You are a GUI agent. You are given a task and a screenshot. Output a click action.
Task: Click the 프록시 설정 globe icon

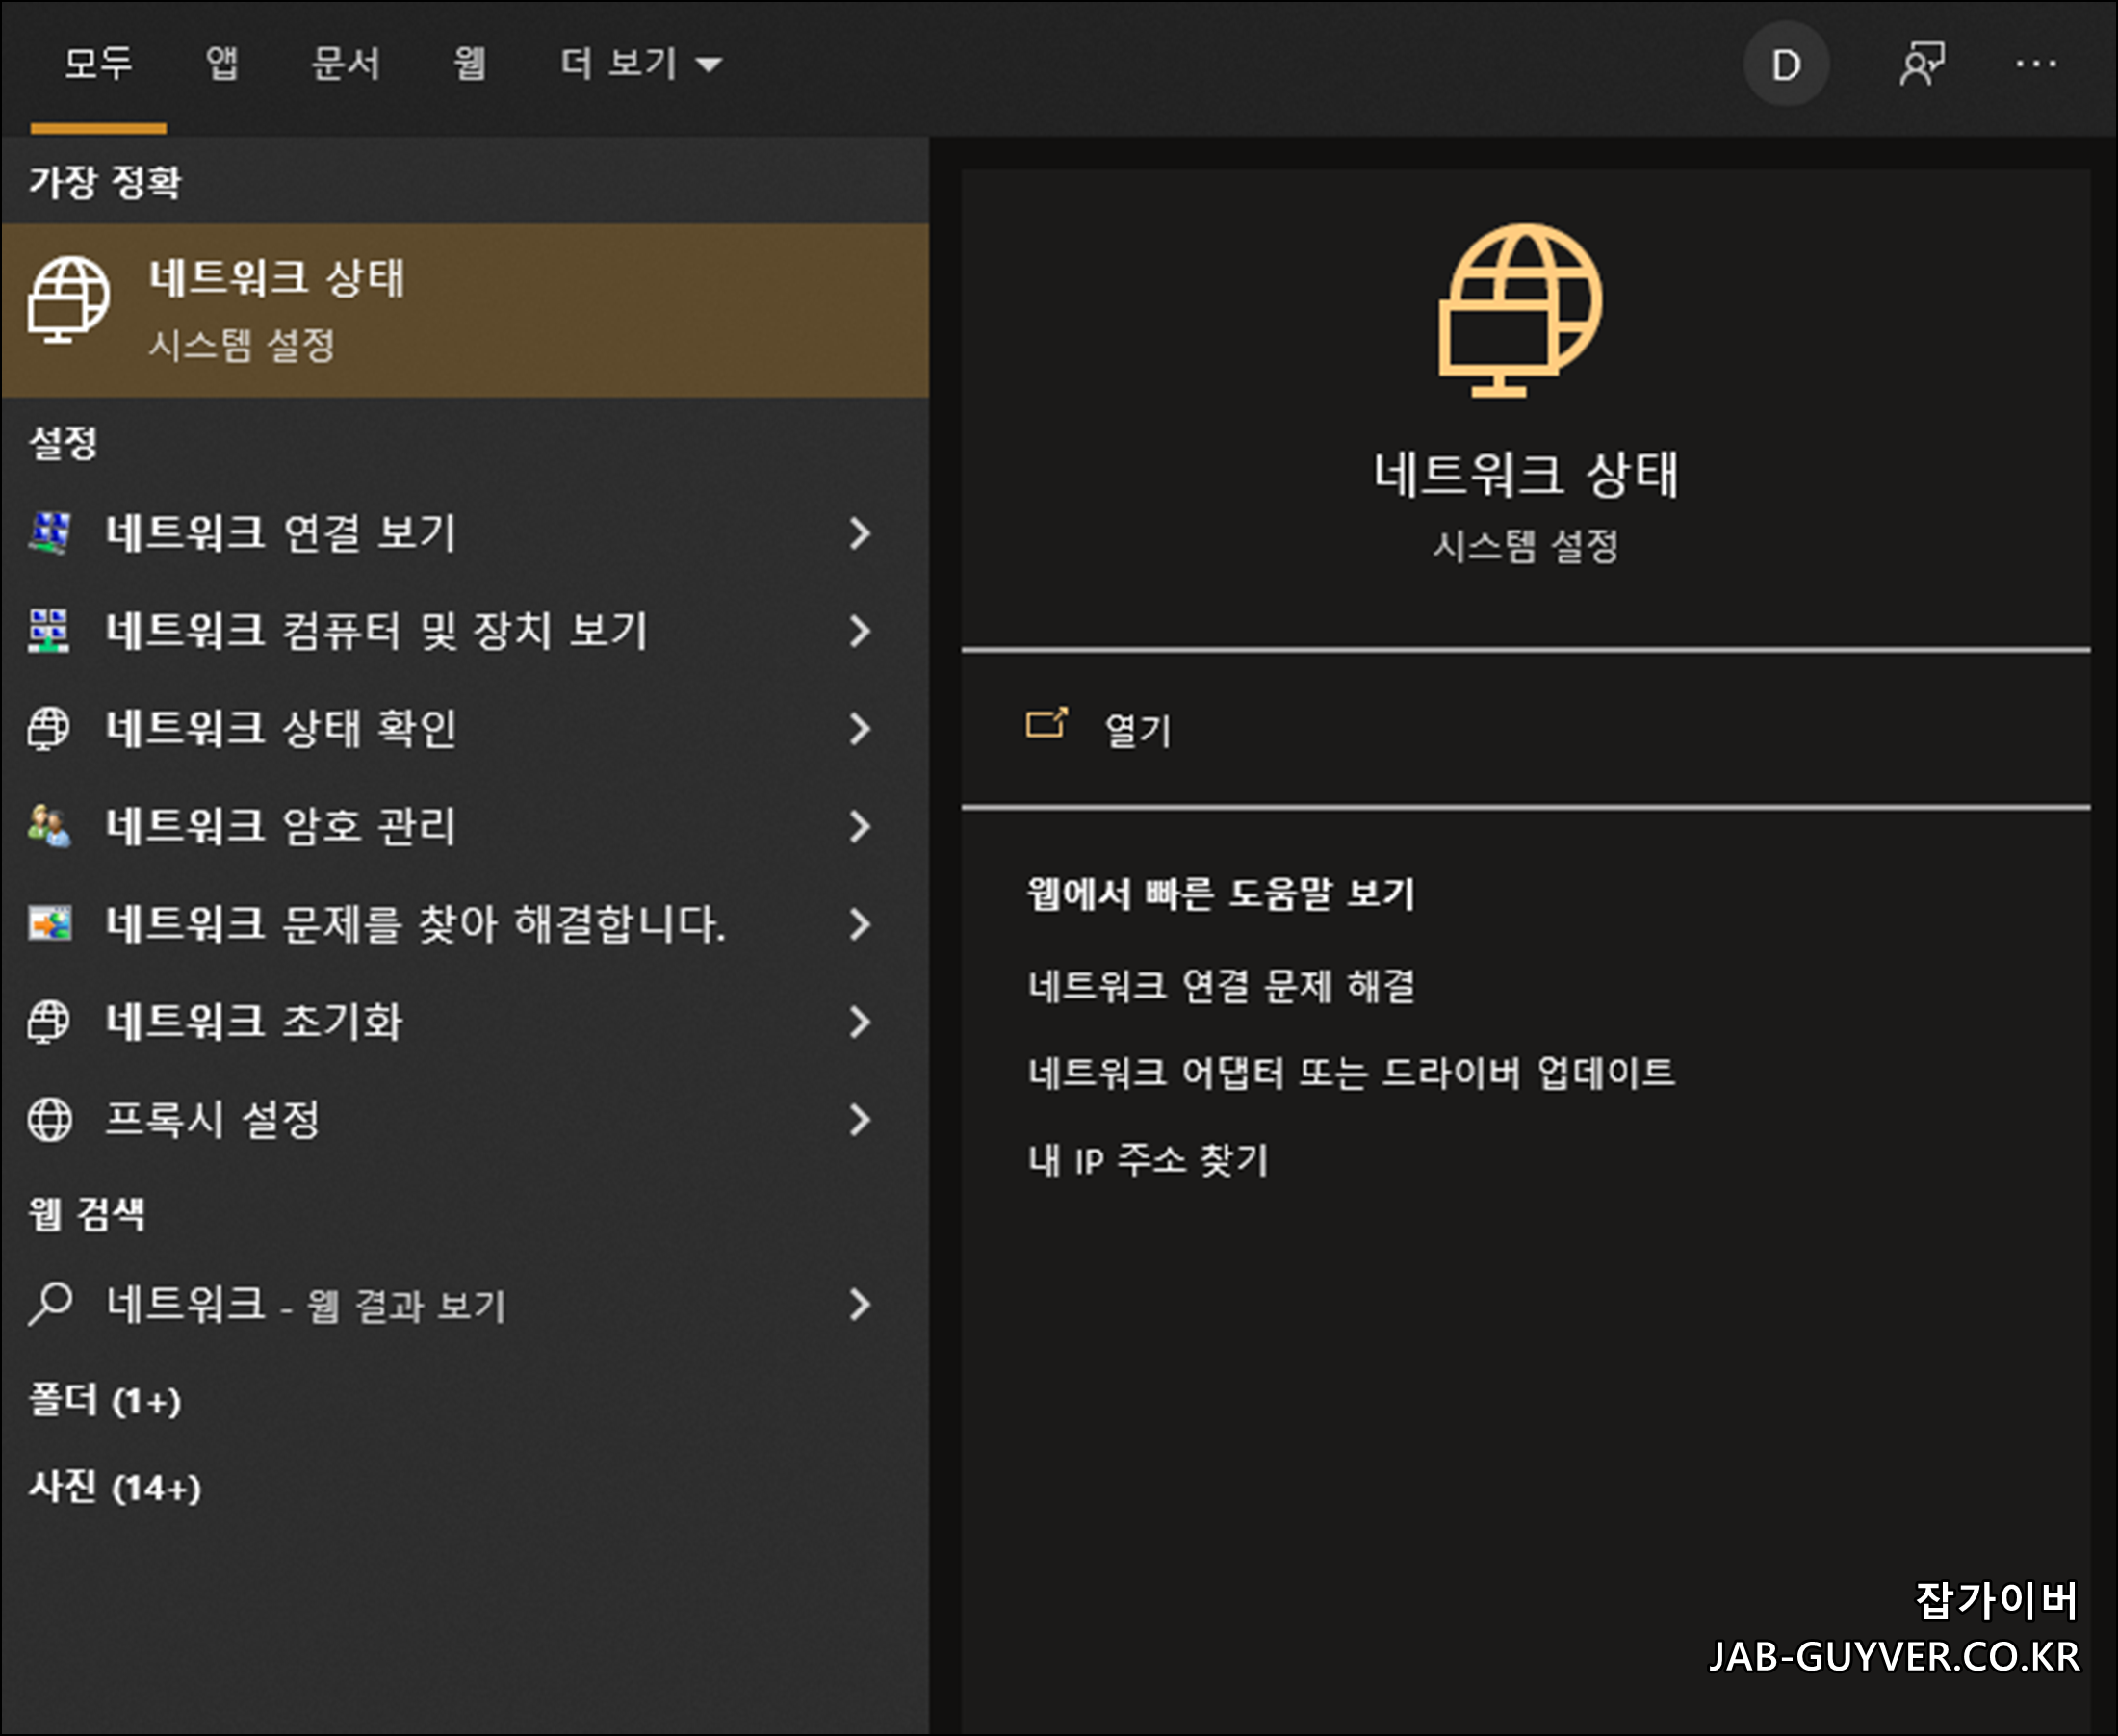(x=49, y=1120)
